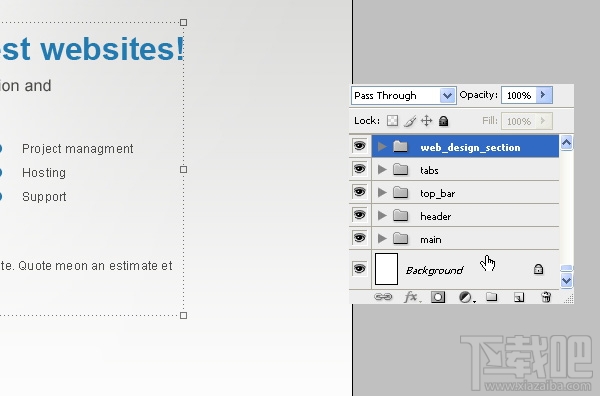Viewport: 600px width, 396px height.
Task: Click the layers scrollbar down arrow
Action: 566,280
